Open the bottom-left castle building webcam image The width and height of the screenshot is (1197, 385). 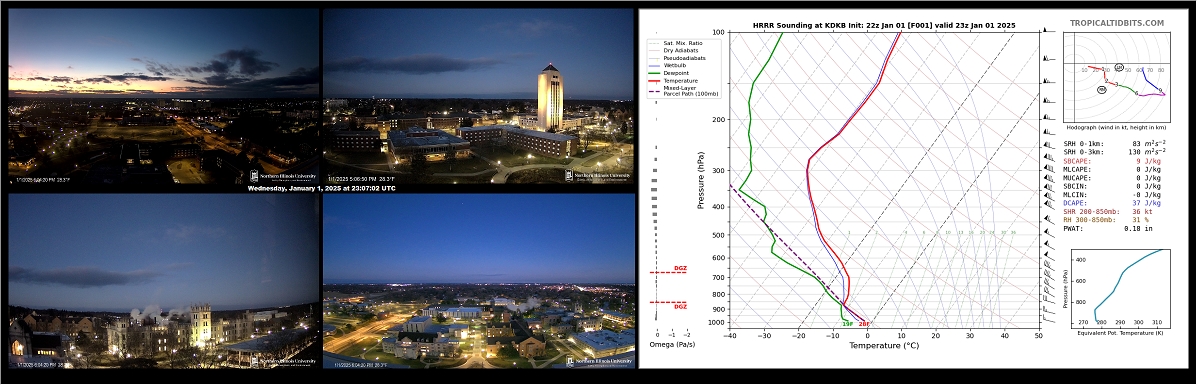click(x=163, y=280)
